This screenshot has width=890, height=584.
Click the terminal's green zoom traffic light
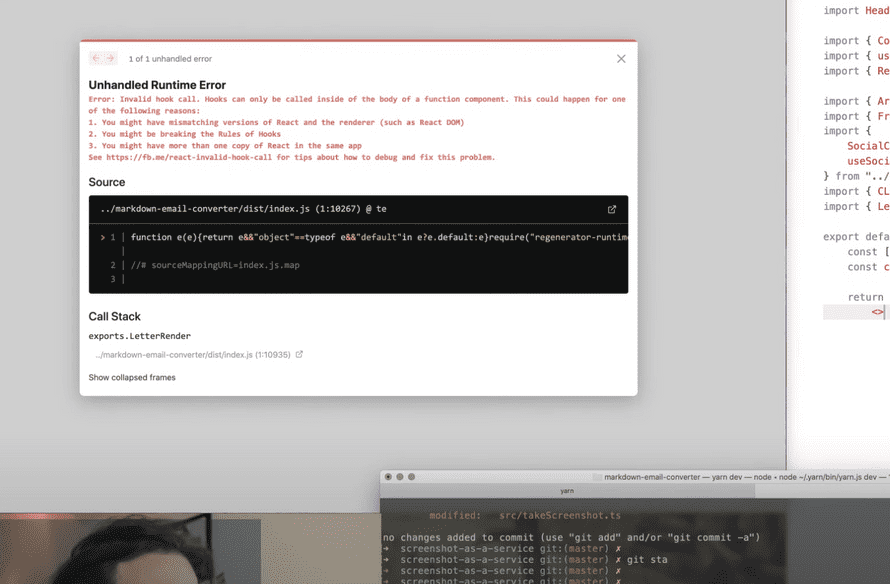409,478
